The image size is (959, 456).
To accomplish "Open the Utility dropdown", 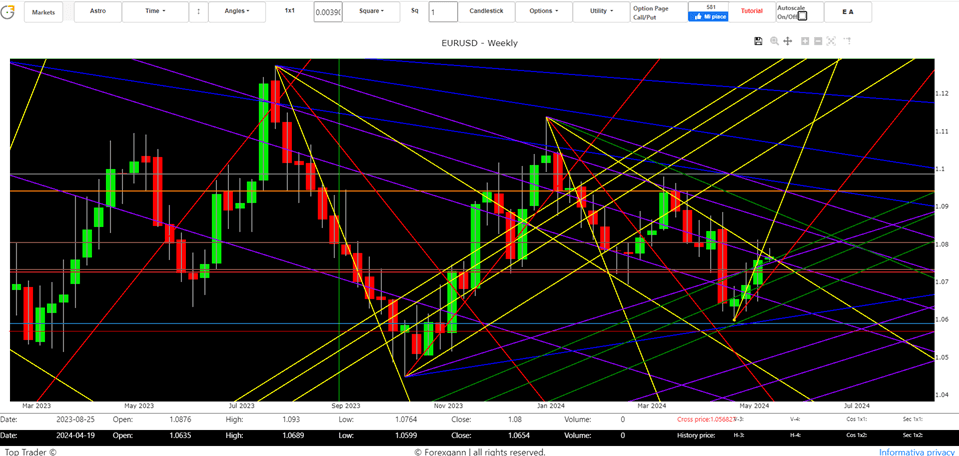I will point(602,12).
